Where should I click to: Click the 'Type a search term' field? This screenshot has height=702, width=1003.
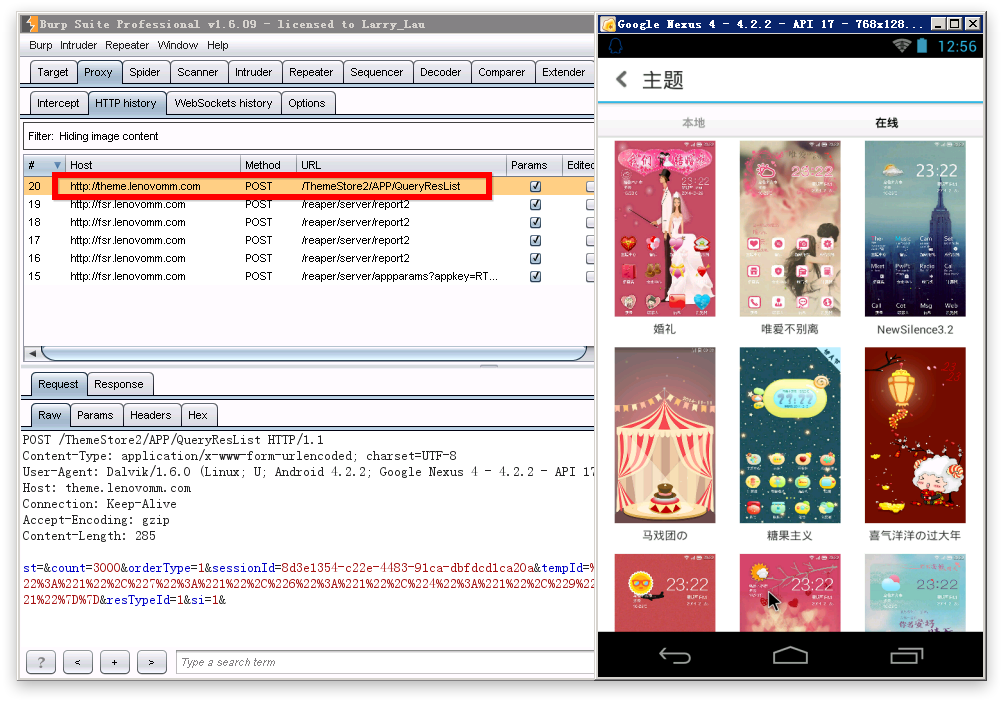(386, 662)
